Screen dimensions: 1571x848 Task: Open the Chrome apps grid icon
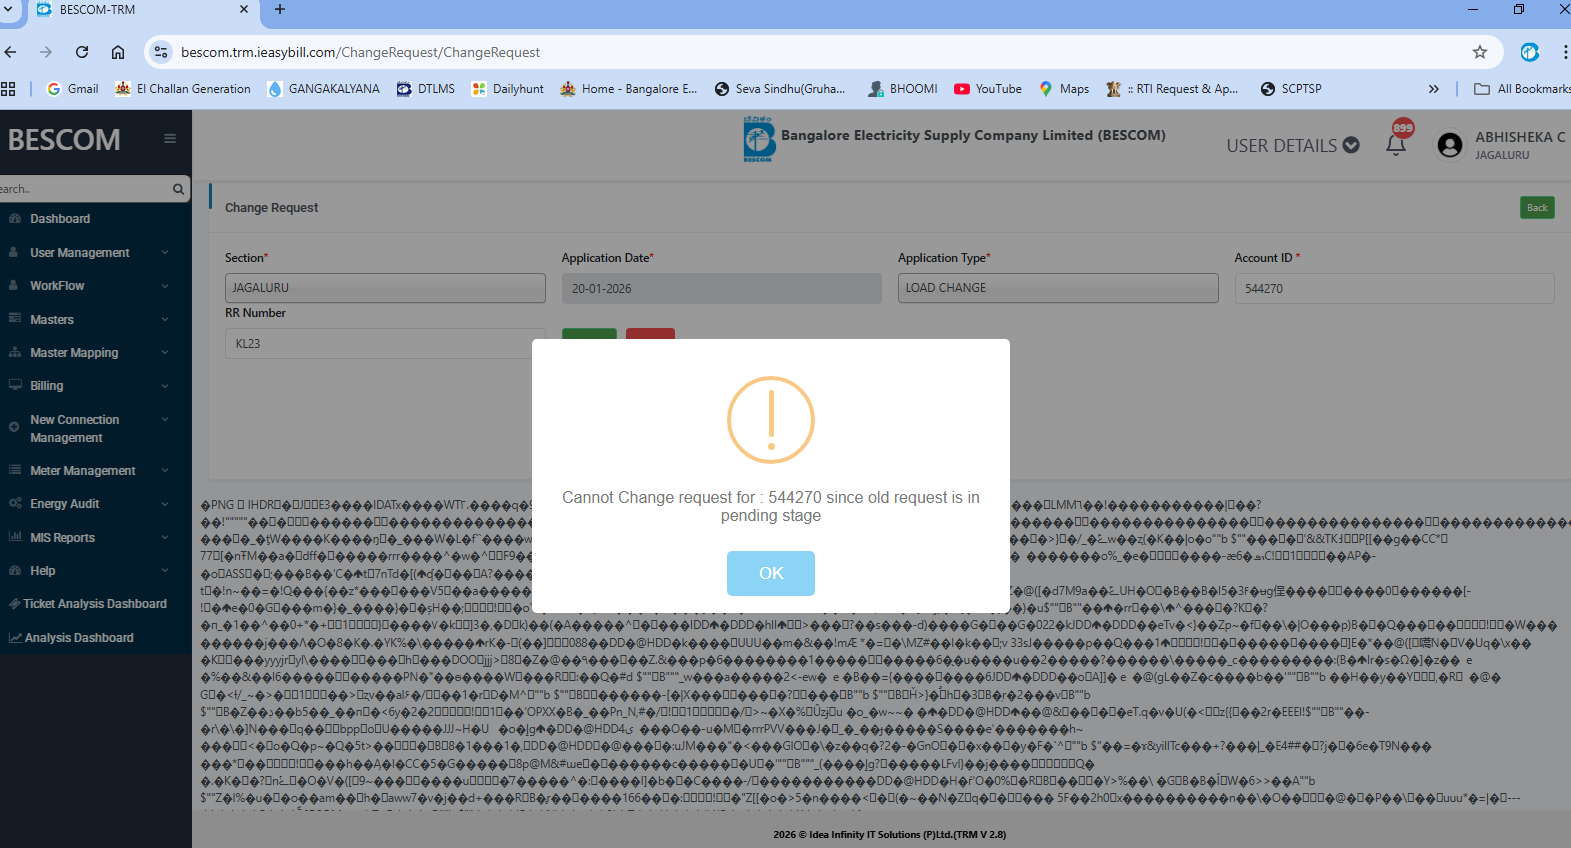tap(8, 89)
